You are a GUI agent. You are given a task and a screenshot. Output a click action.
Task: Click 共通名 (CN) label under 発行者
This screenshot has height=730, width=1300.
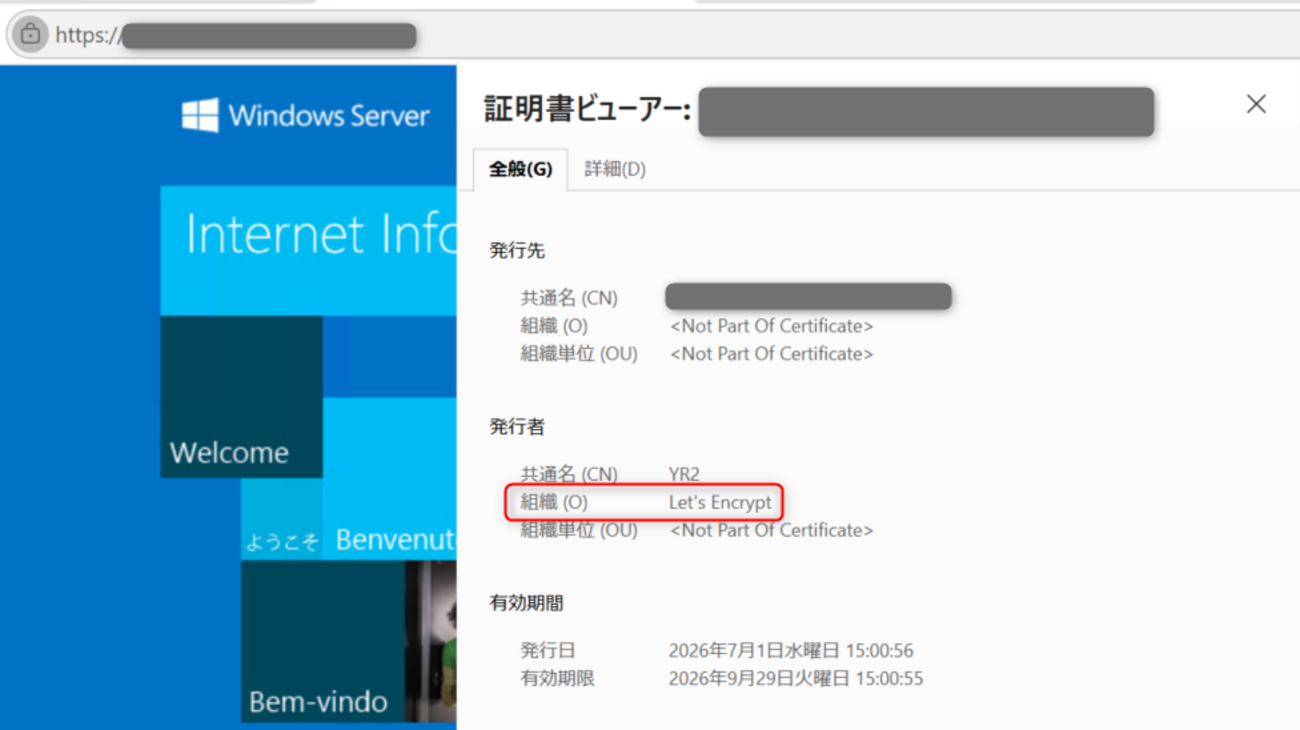coord(569,474)
